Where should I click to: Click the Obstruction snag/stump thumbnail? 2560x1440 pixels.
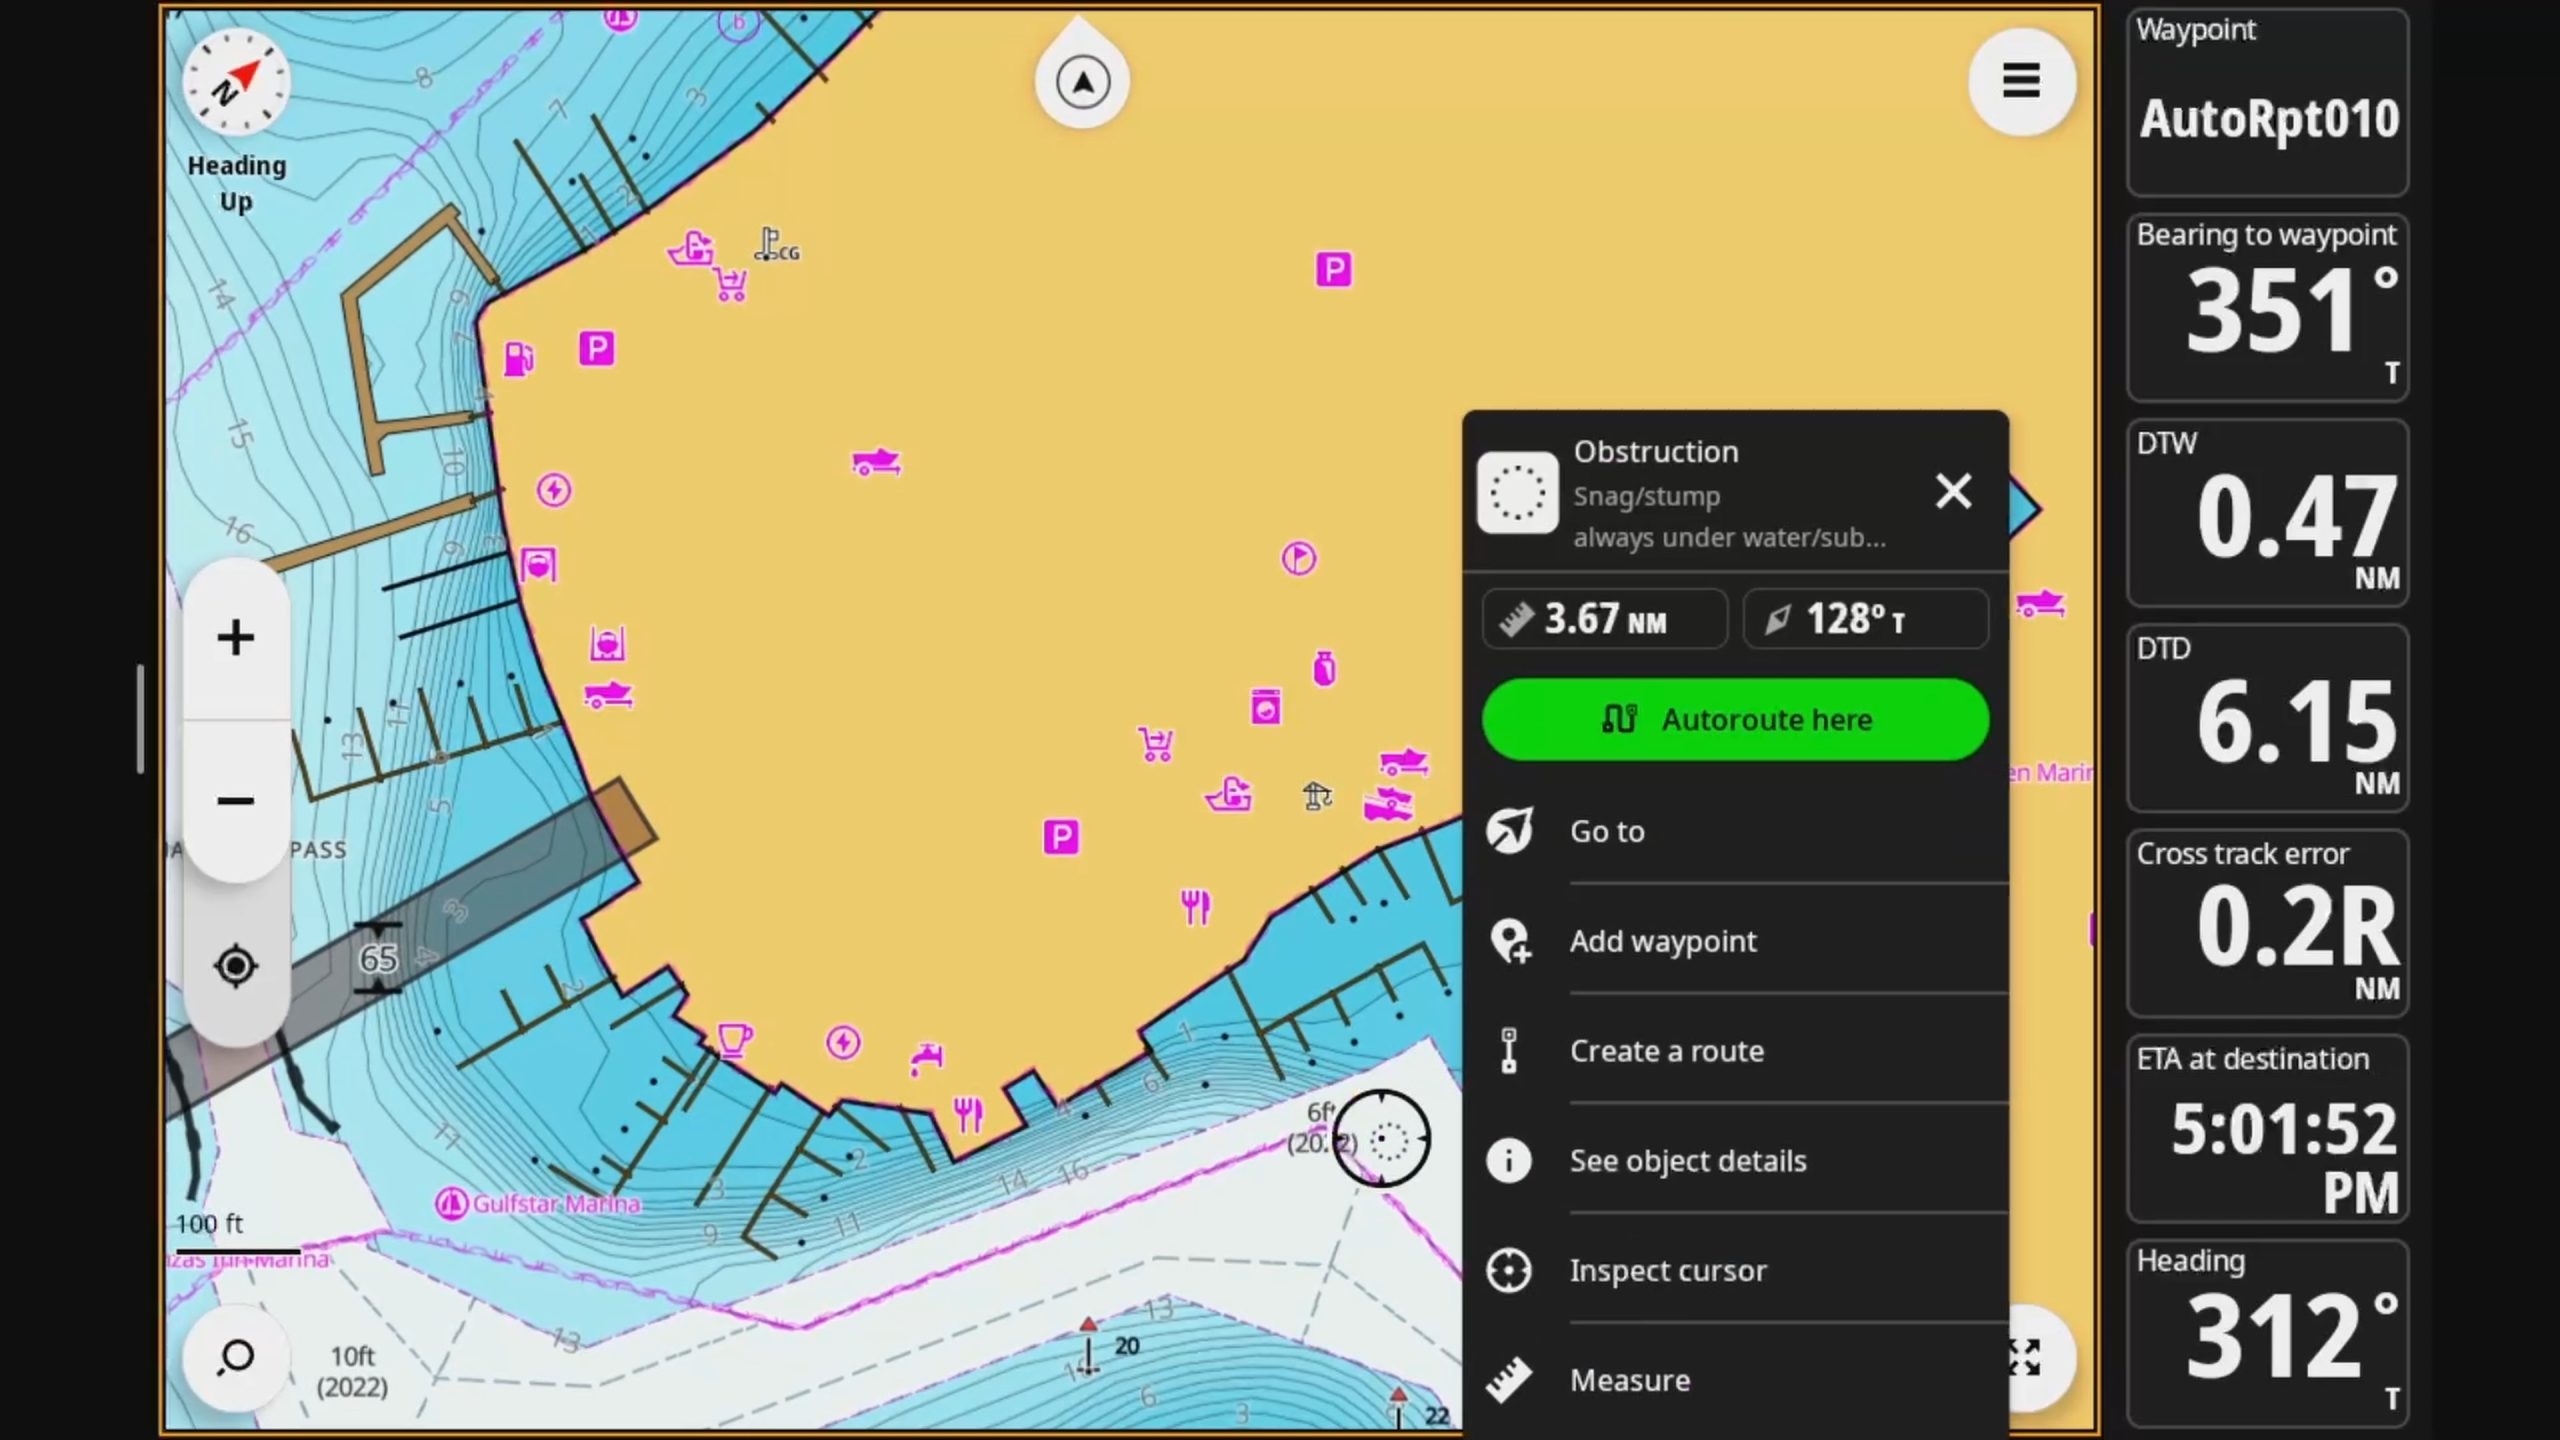[1517, 493]
